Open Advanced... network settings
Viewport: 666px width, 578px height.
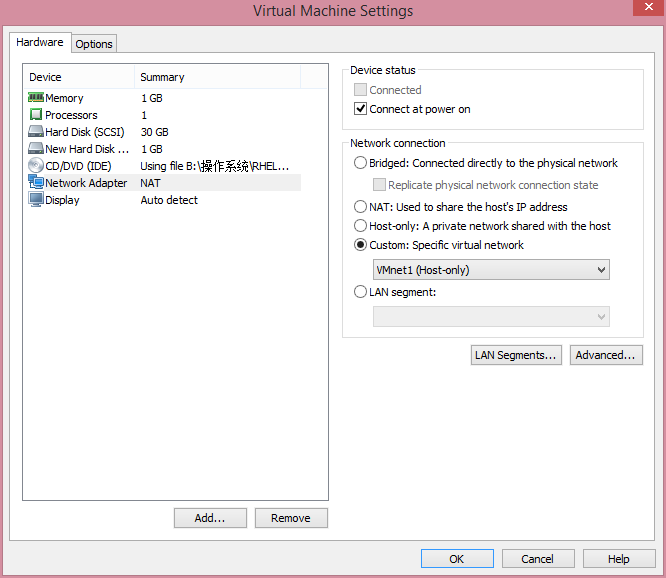pyautogui.click(x=606, y=355)
